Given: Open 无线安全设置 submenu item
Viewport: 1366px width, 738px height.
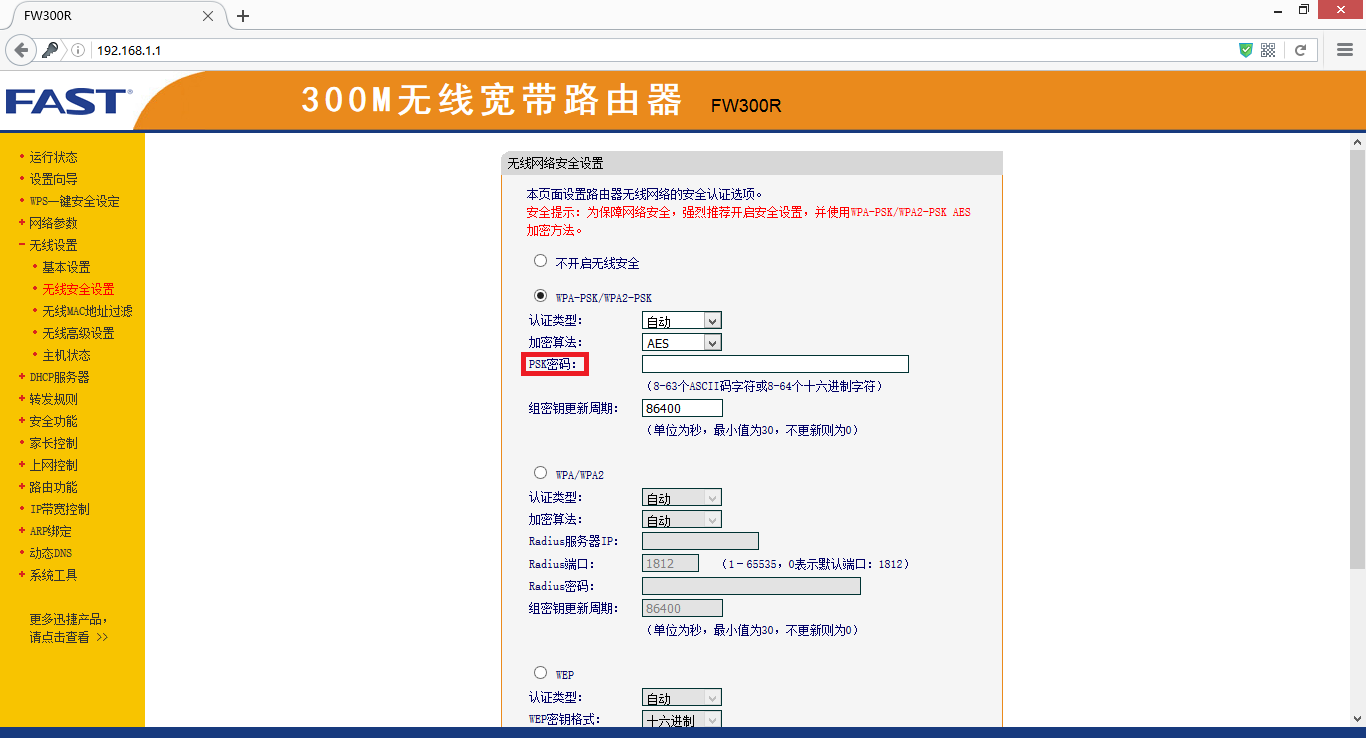Looking at the screenshot, I should [78, 289].
